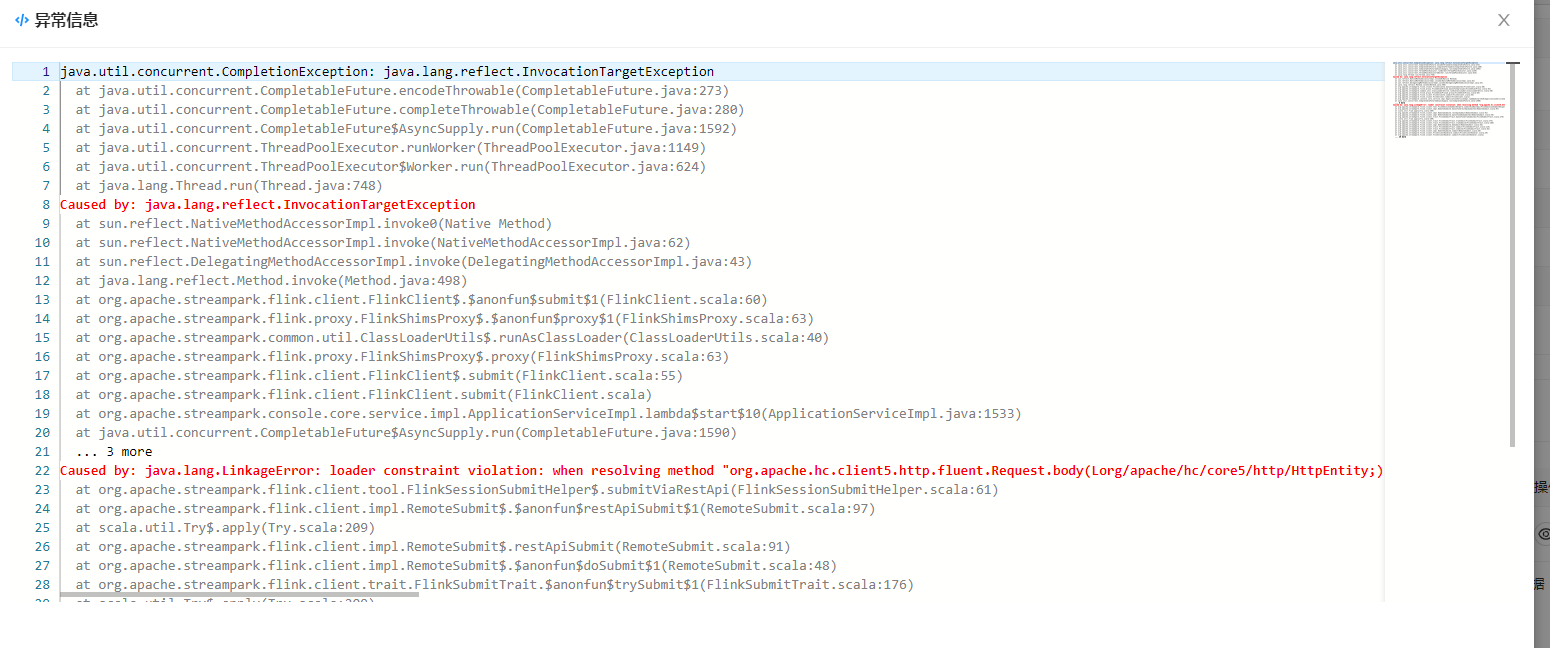Image resolution: width=1550 pixels, height=648 pixels.
Task: Click line 13 FlinkClient.scala:60 frame
Action: click(x=421, y=300)
